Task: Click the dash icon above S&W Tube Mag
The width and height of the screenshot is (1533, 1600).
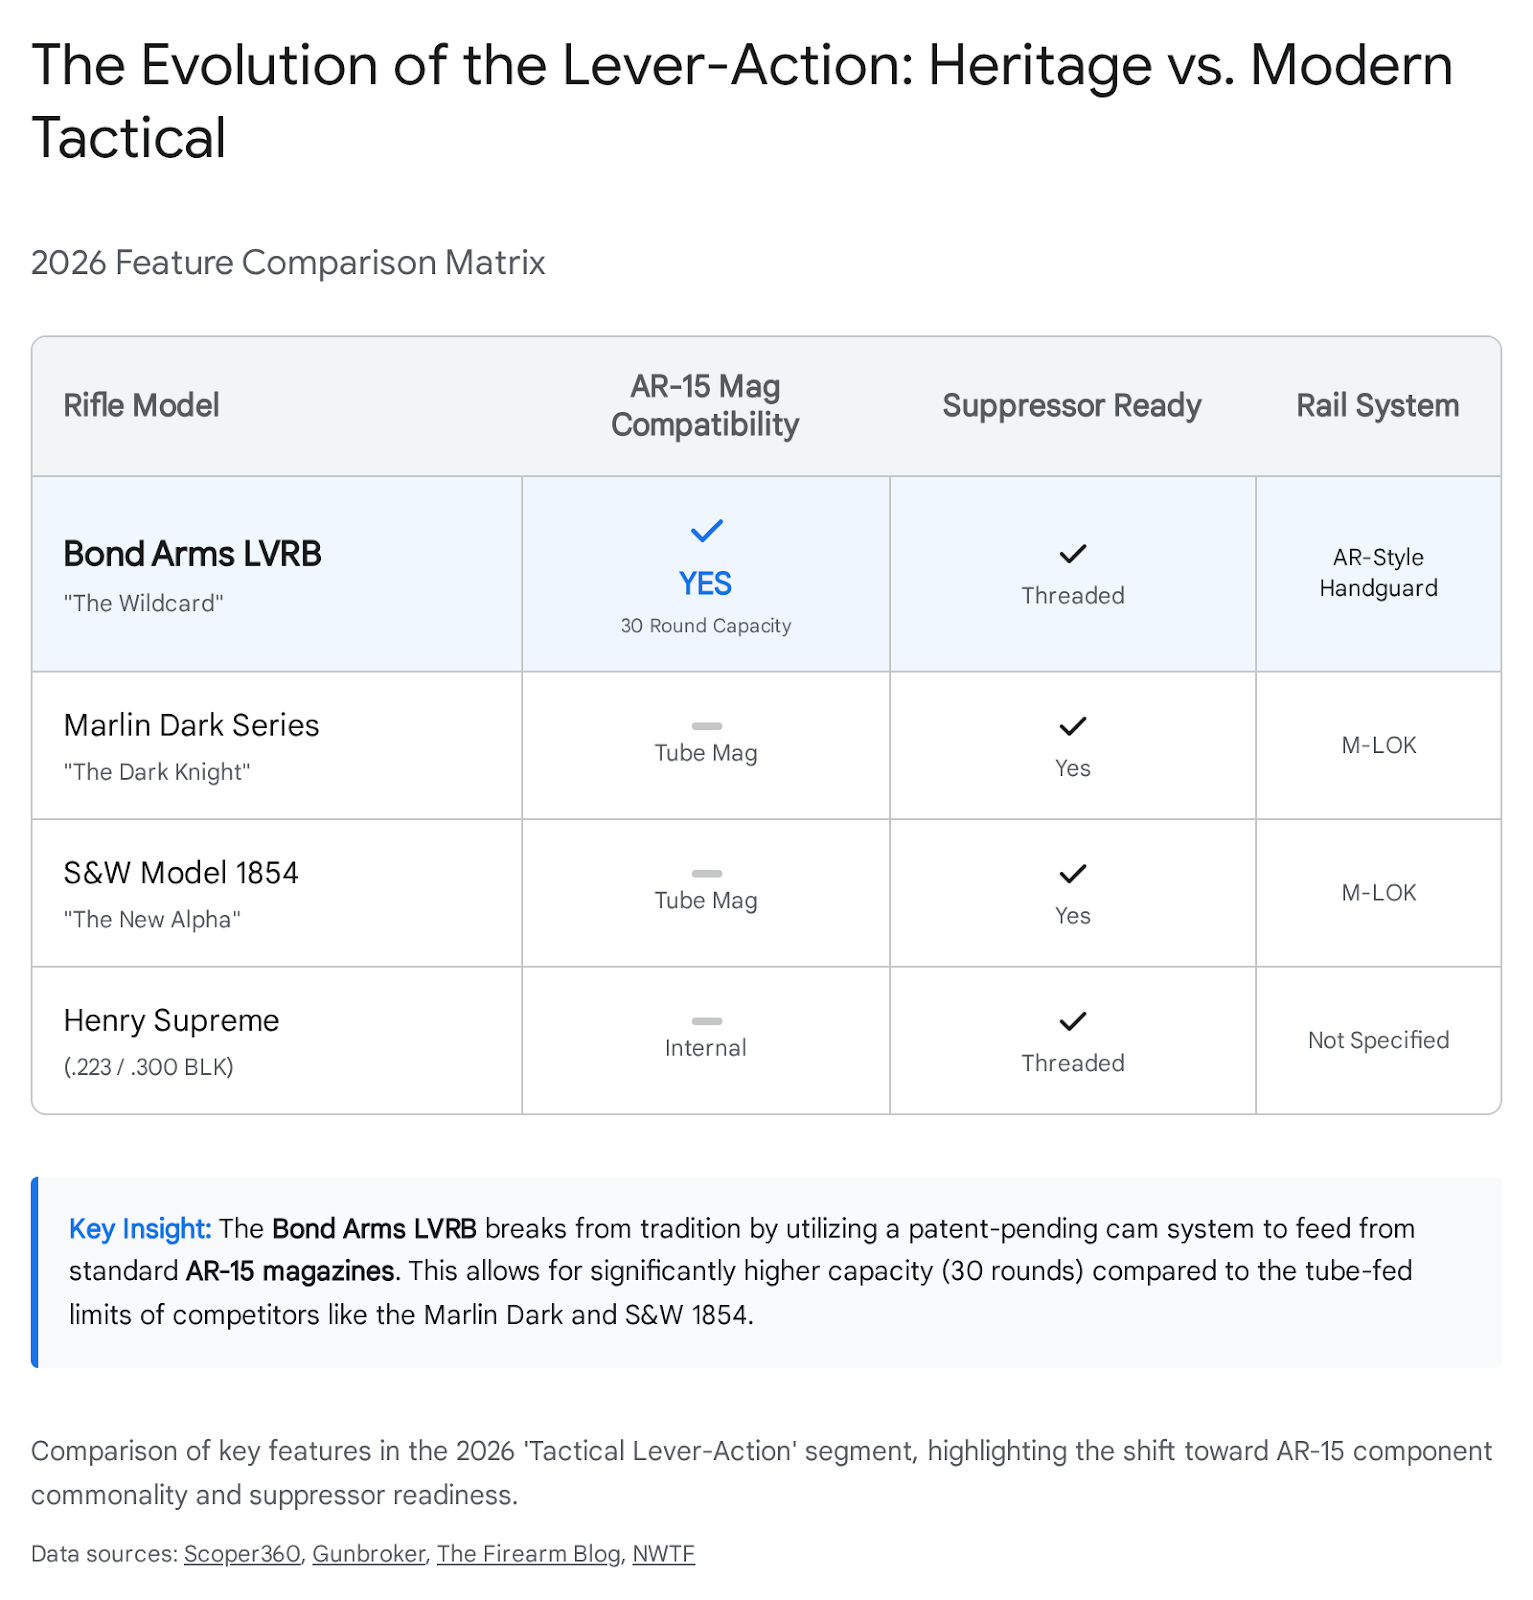Action: [x=706, y=874]
